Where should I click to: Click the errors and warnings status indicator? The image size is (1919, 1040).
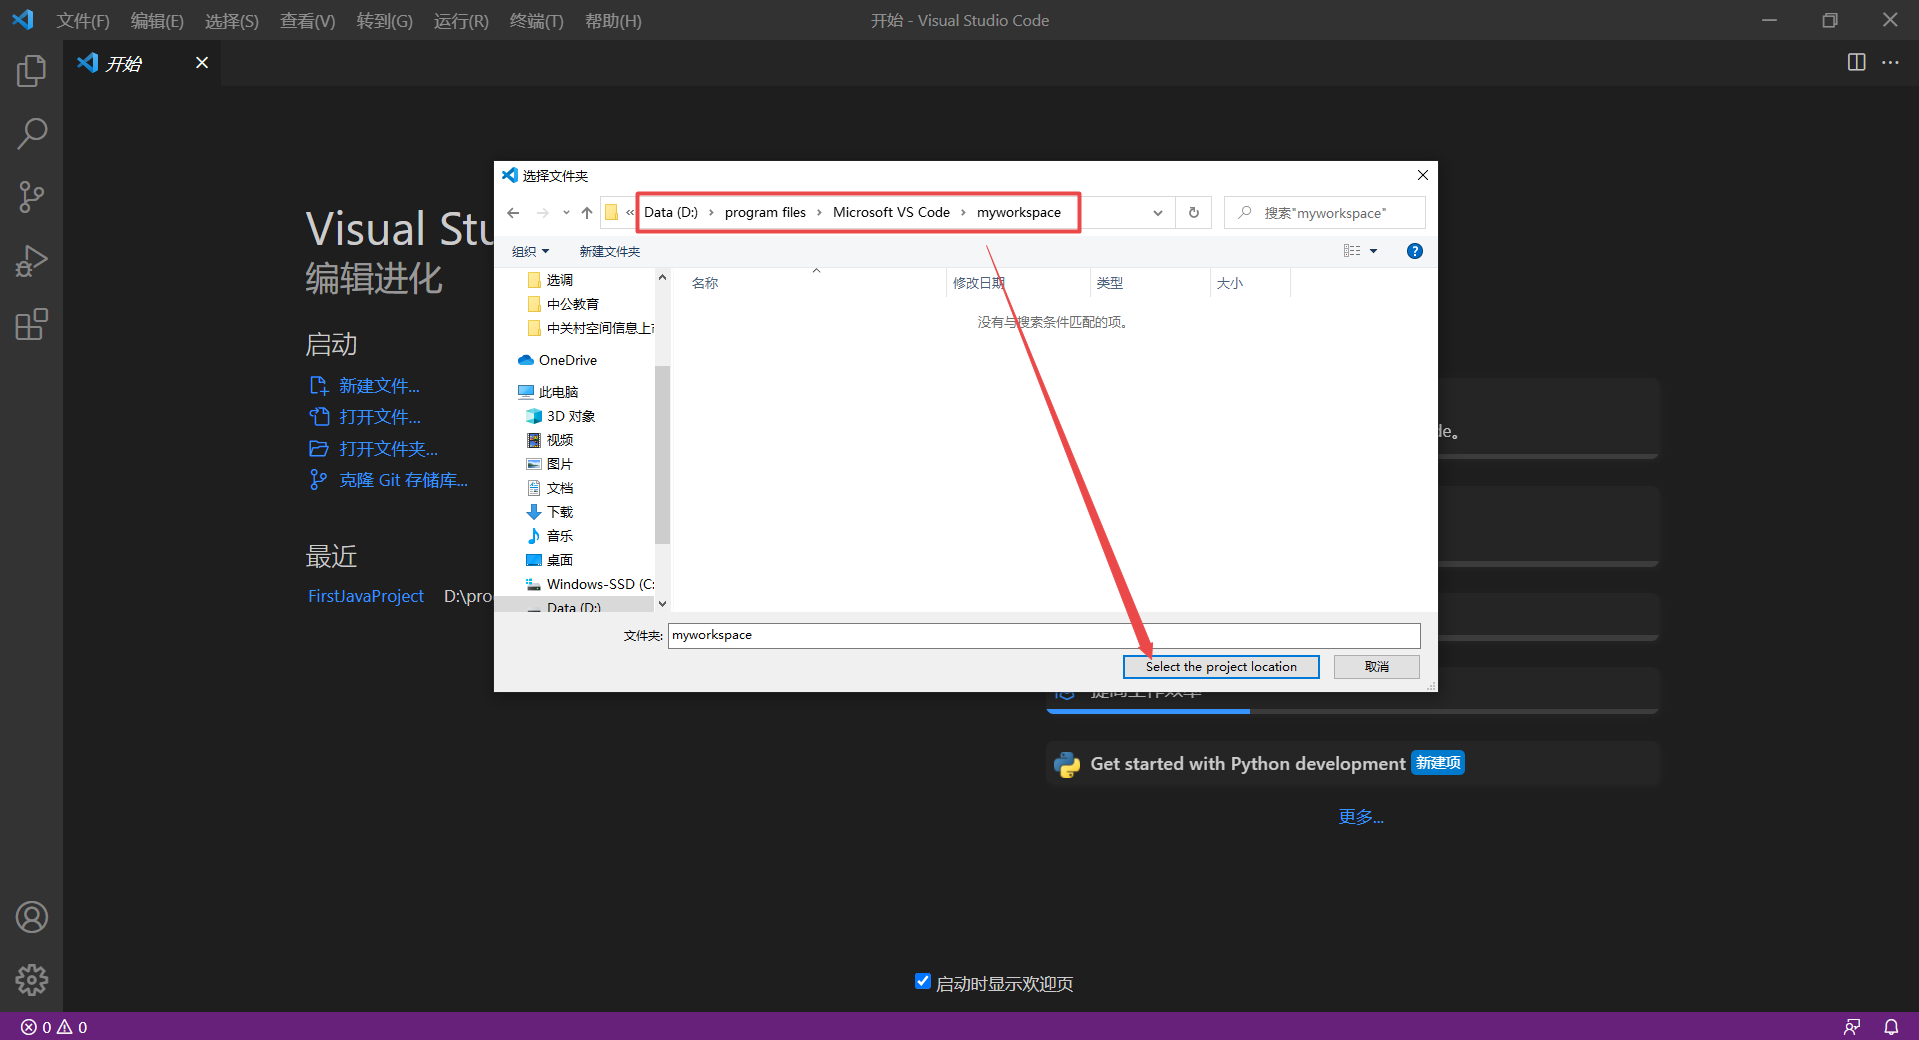pyautogui.click(x=54, y=1027)
